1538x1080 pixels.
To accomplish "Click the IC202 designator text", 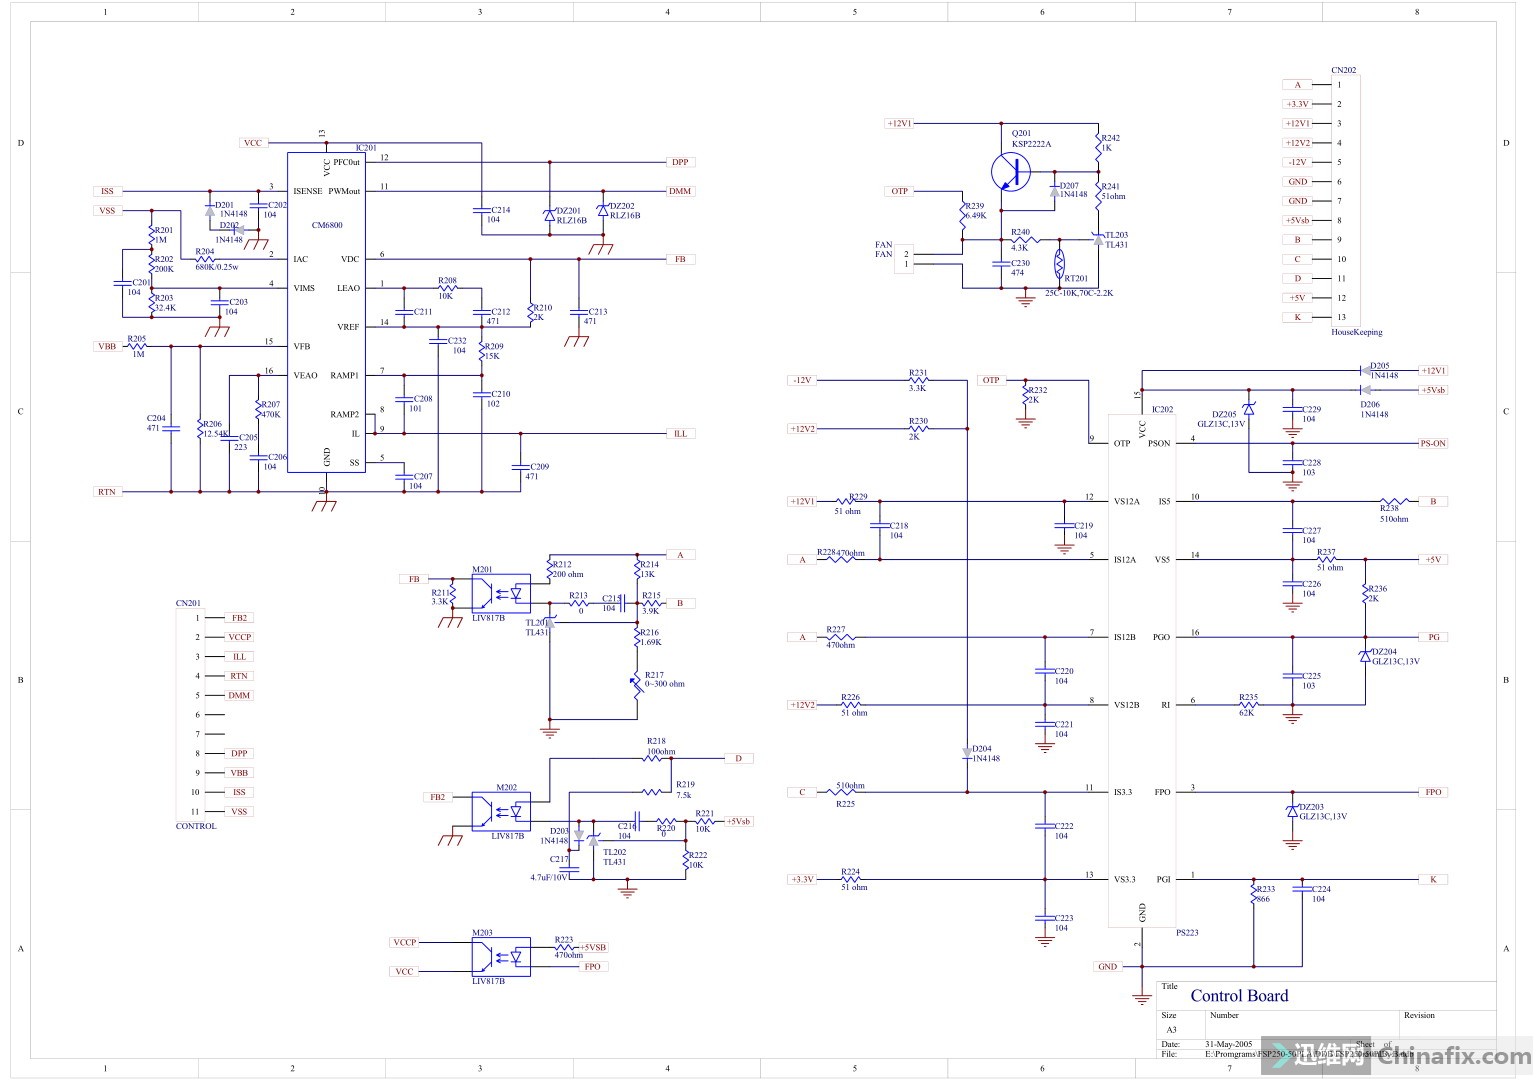I will [1162, 409].
